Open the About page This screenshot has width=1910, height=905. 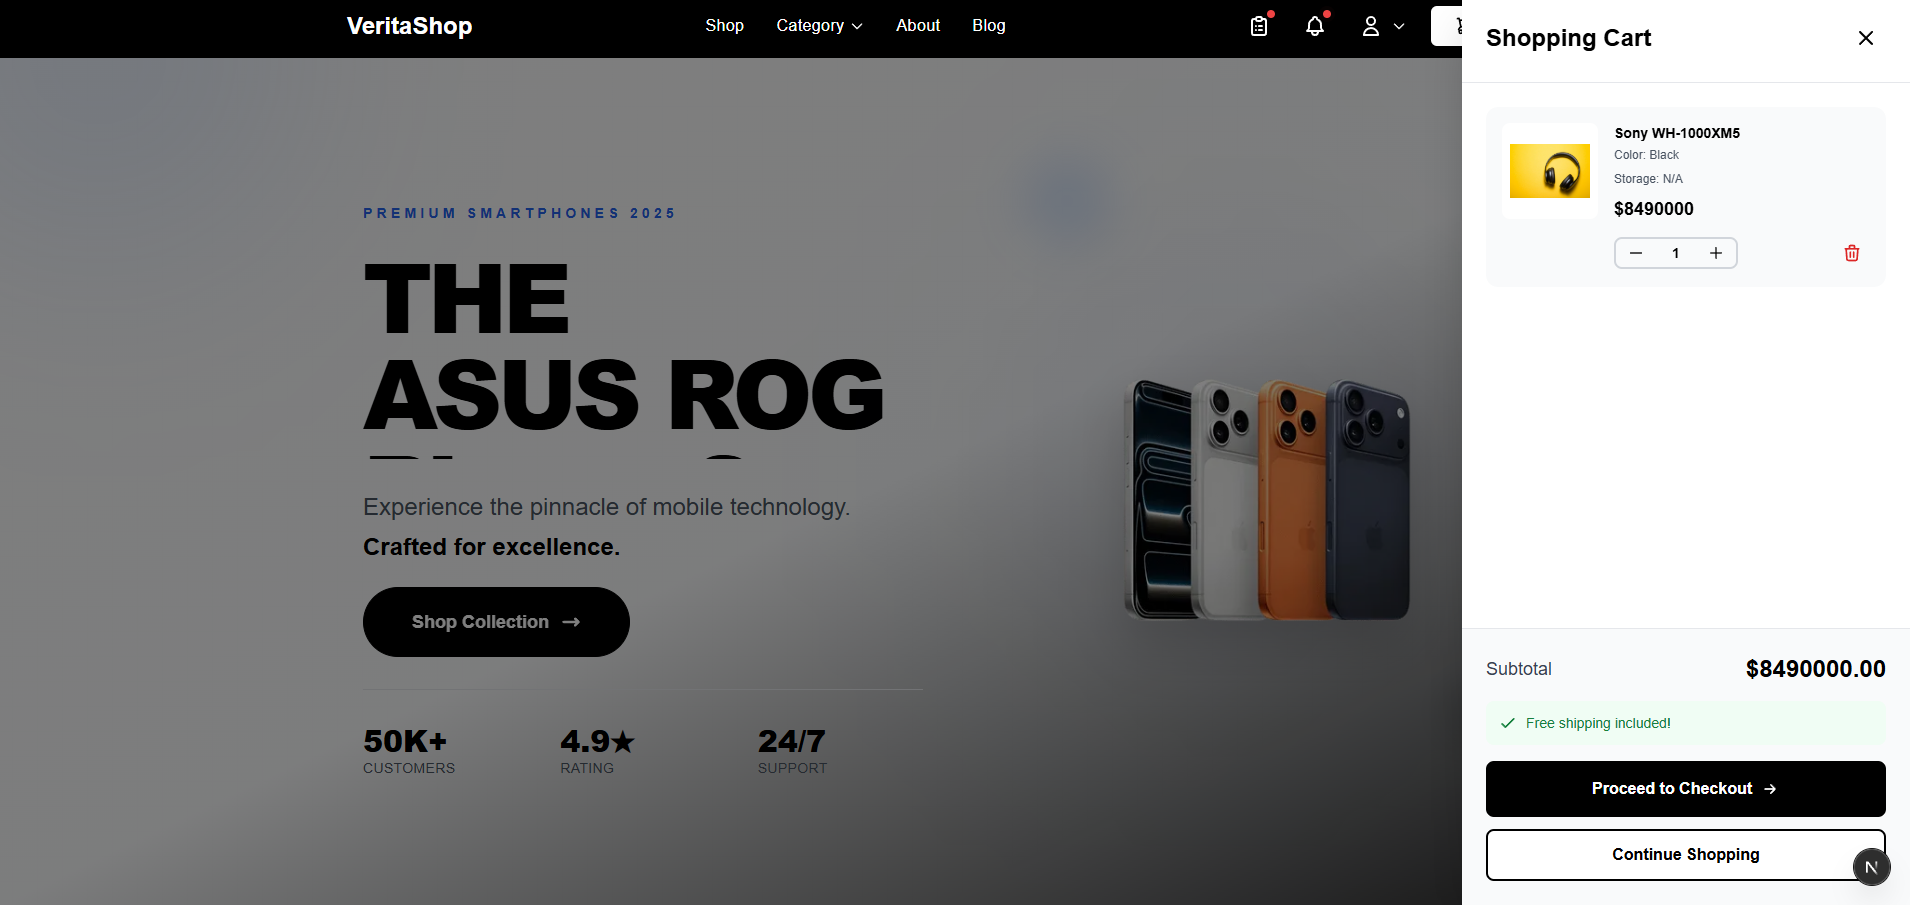[x=918, y=26]
